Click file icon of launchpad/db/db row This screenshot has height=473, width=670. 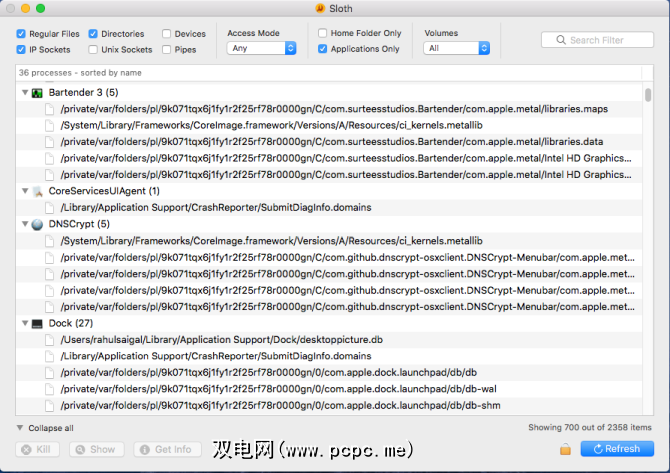50,373
